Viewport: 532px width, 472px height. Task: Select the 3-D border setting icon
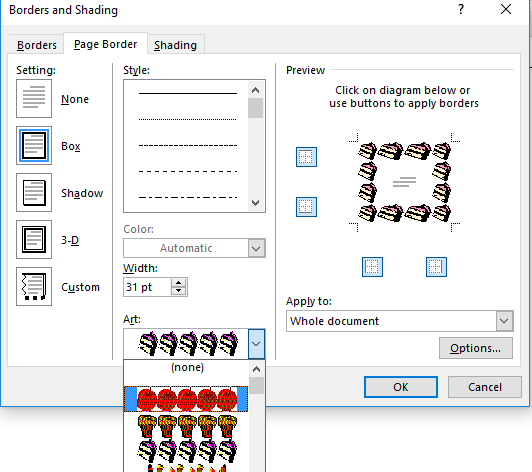[34, 239]
